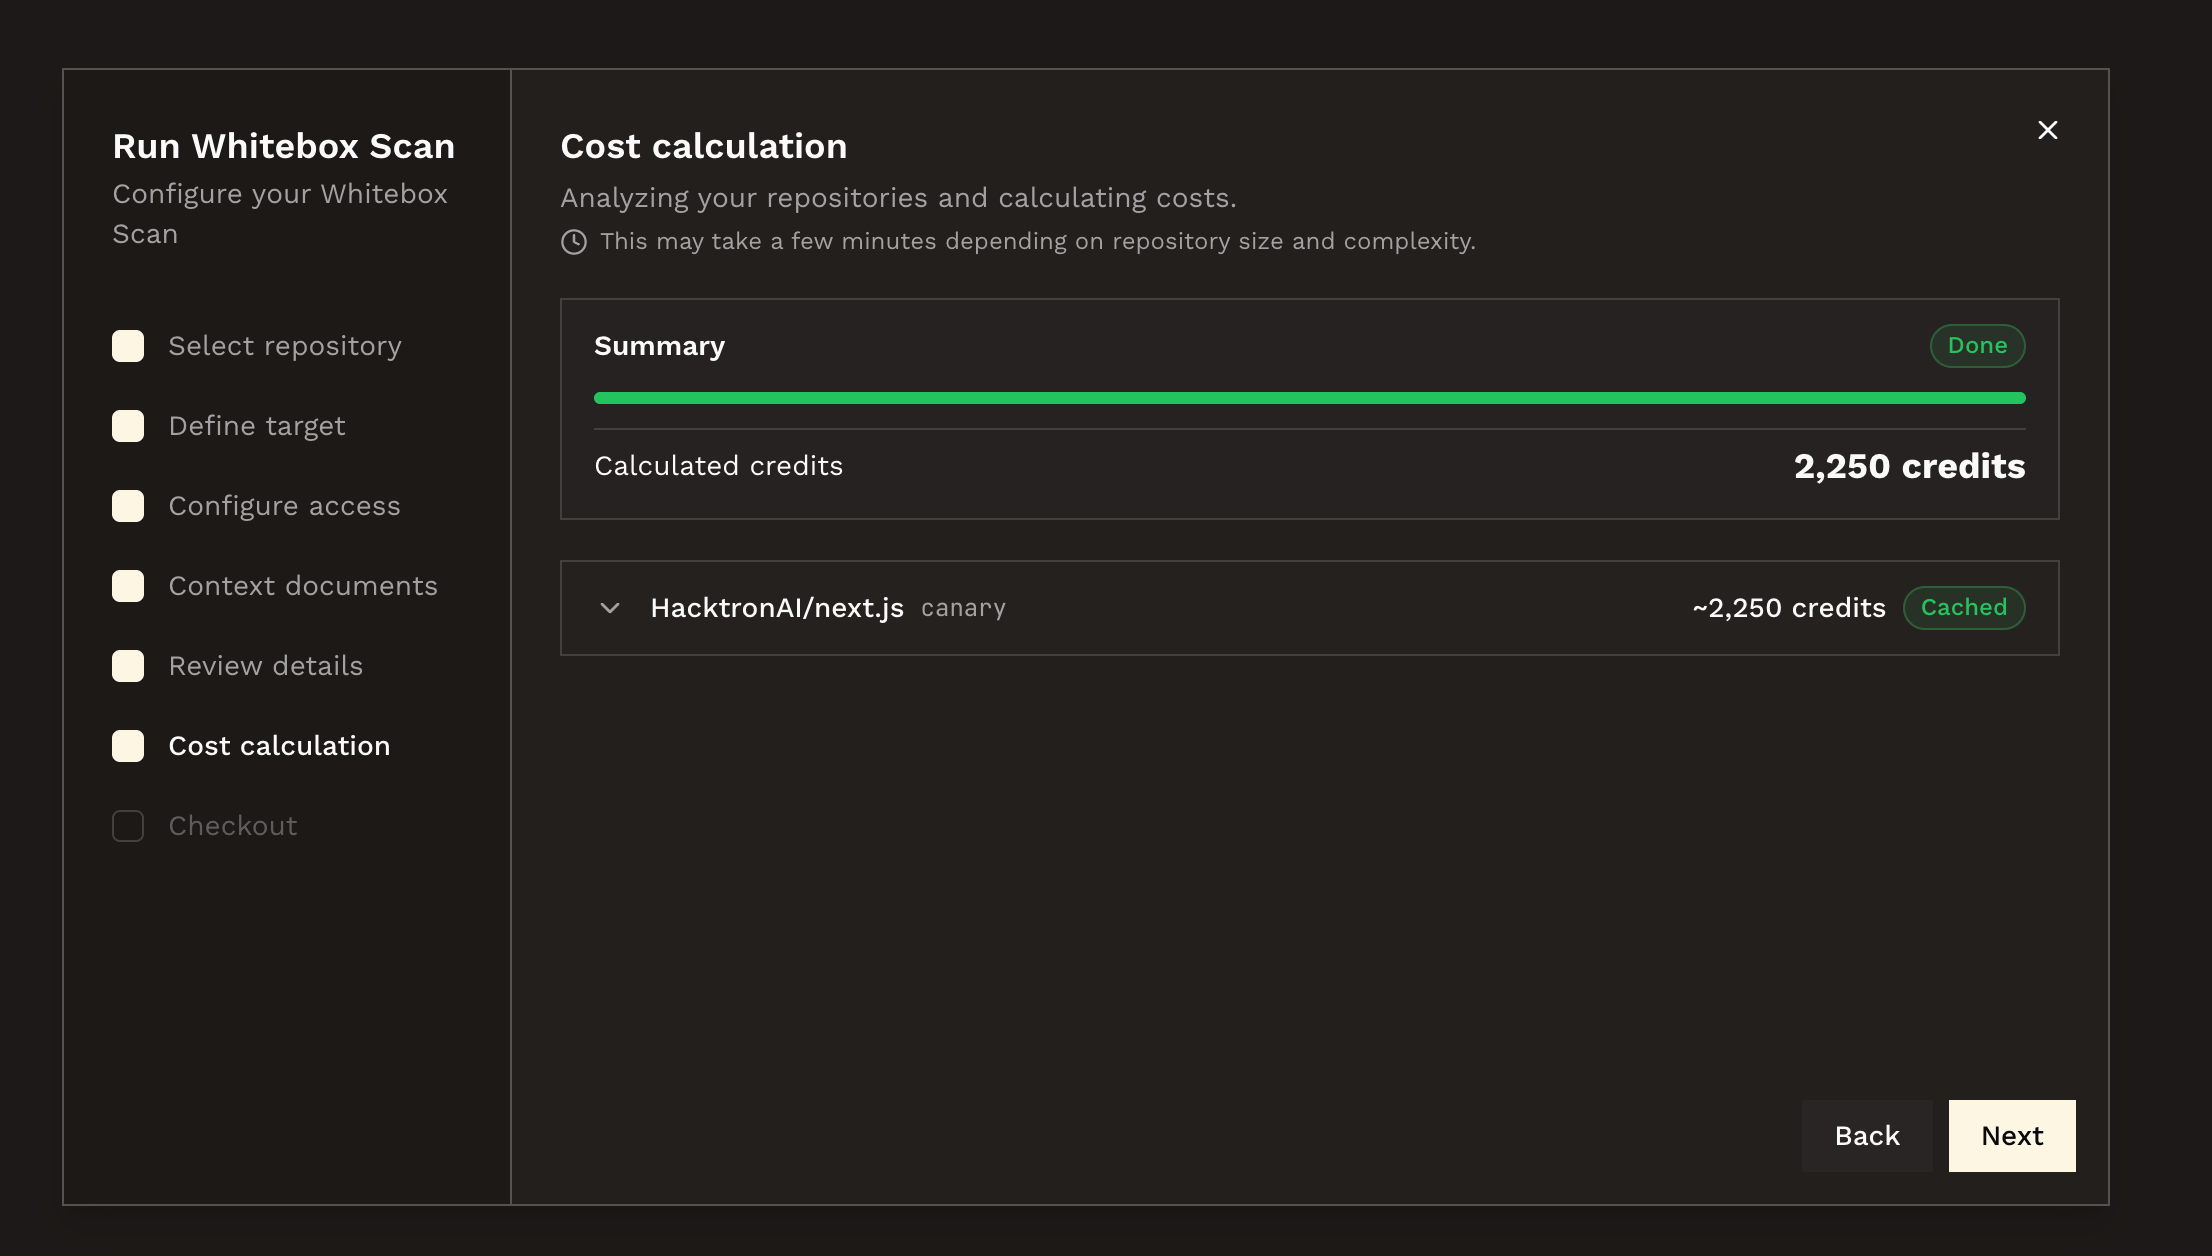The width and height of the screenshot is (2212, 1256).
Task: Click the empty Checkout step checkbox
Action: [x=128, y=826]
